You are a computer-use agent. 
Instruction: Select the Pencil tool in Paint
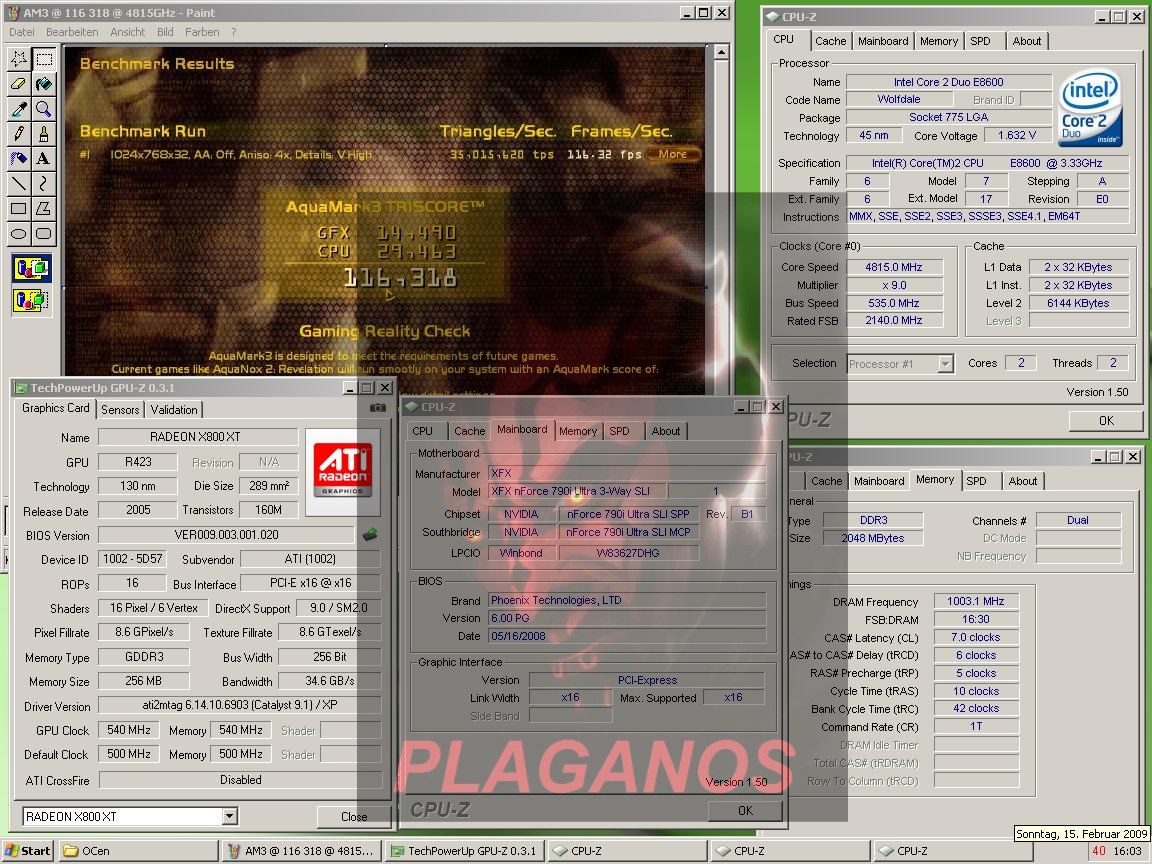(x=19, y=134)
